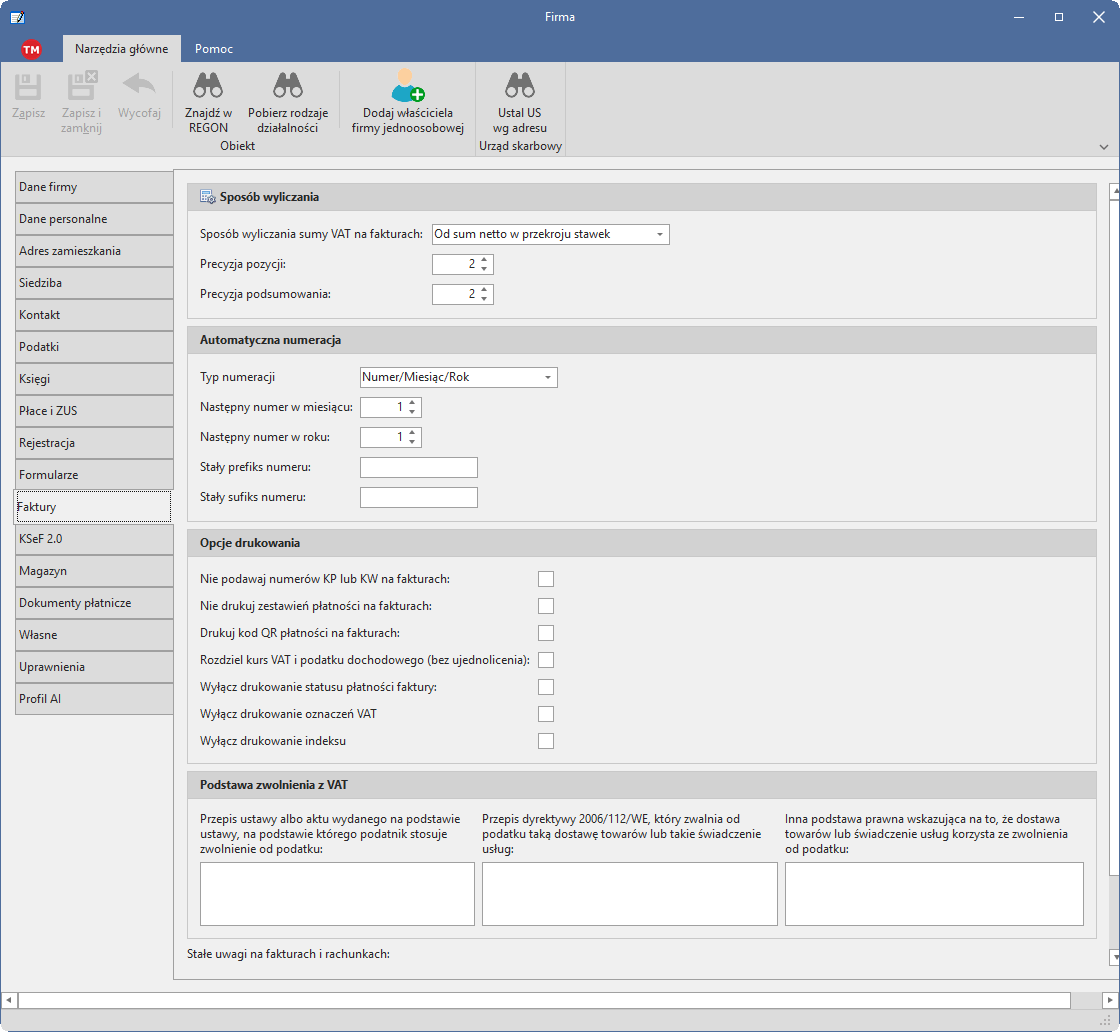Increase 'Następny numer w miesiącu' value
This screenshot has width=1120, height=1032.
coord(412,403)
